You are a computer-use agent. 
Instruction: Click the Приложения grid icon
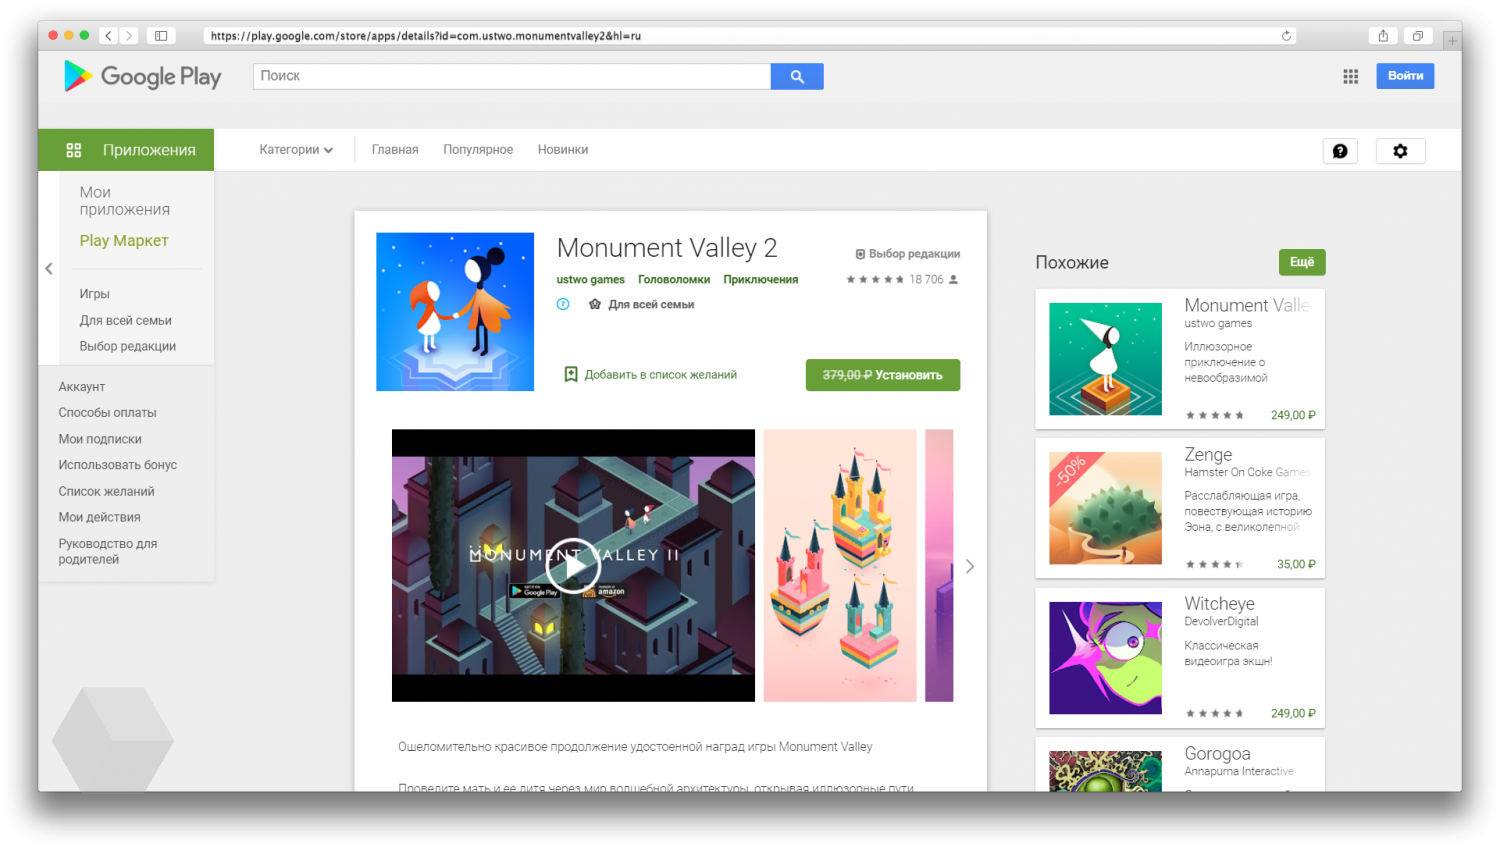(x=74, y=150)
